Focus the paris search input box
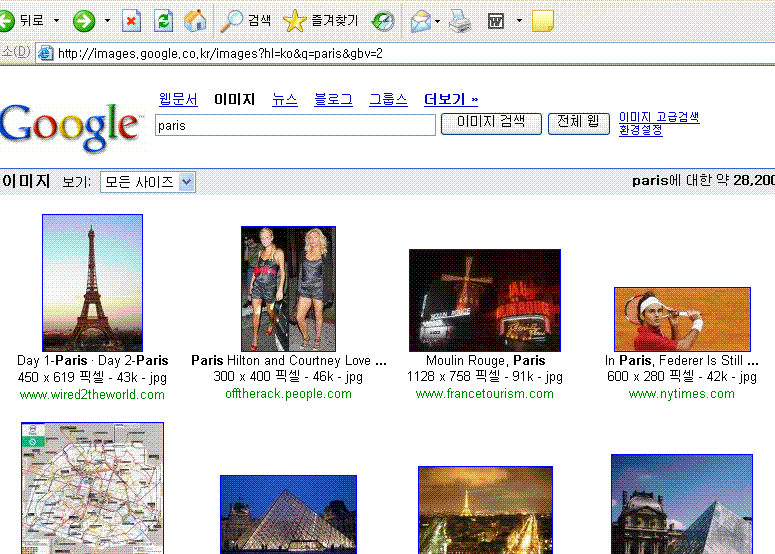This screenshot has height=554, width=775. tap(295, 125)
